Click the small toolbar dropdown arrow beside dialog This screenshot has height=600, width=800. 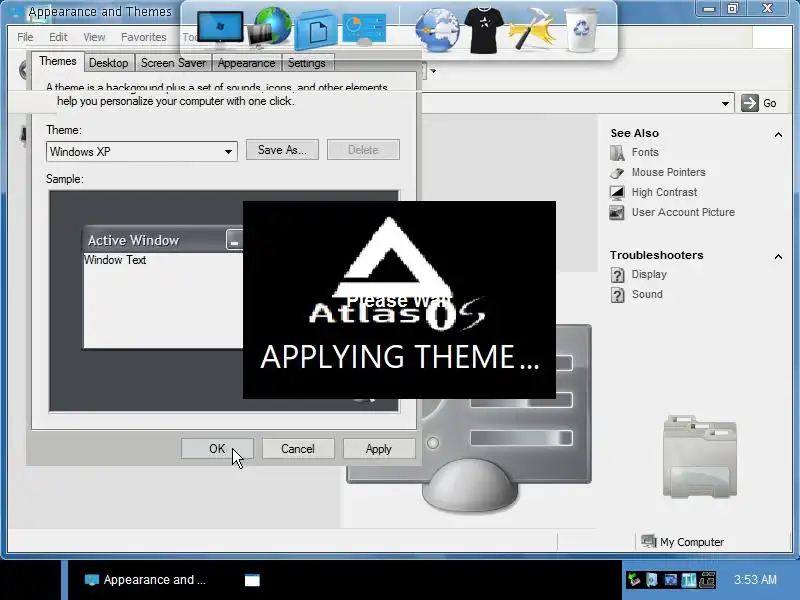coord(433,71)
